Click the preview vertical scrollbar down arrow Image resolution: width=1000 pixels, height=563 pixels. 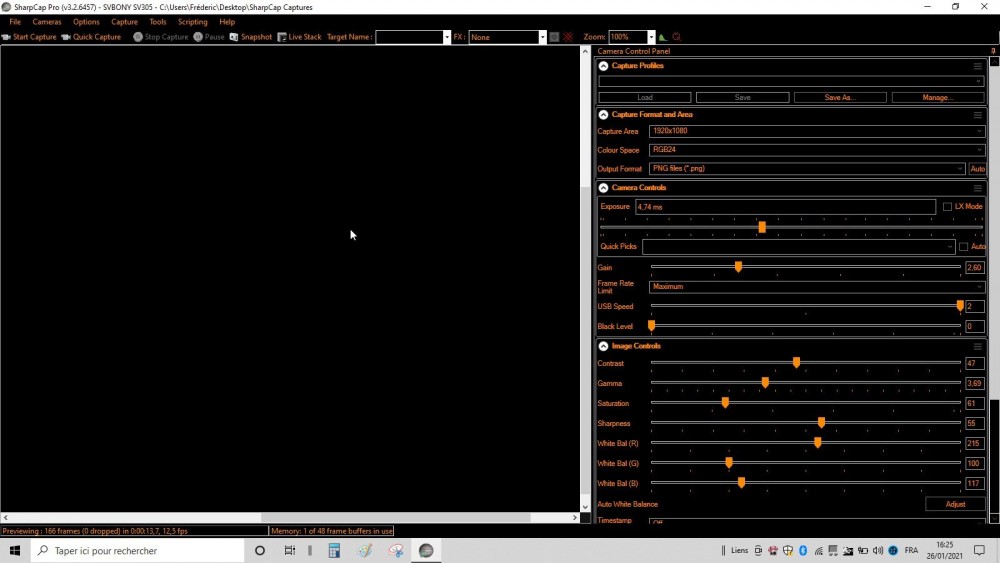click(x=585, y=508)
